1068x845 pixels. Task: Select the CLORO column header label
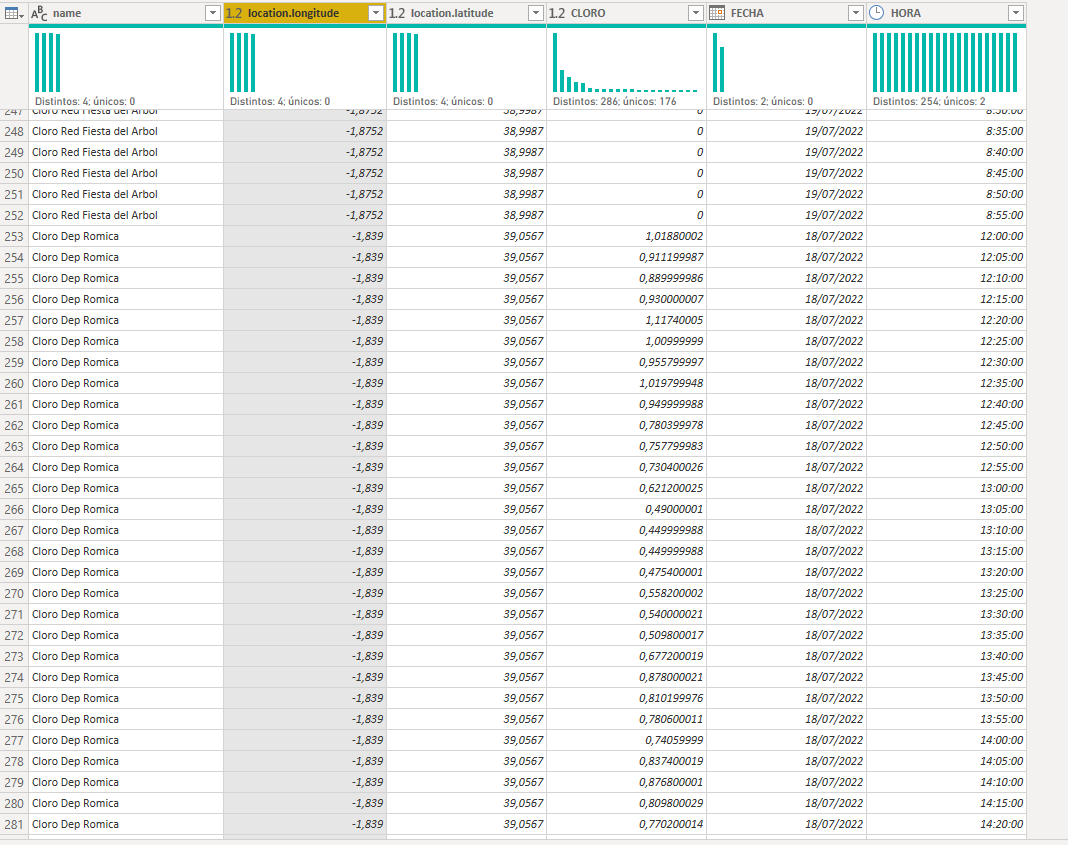[x=588, y=13]
